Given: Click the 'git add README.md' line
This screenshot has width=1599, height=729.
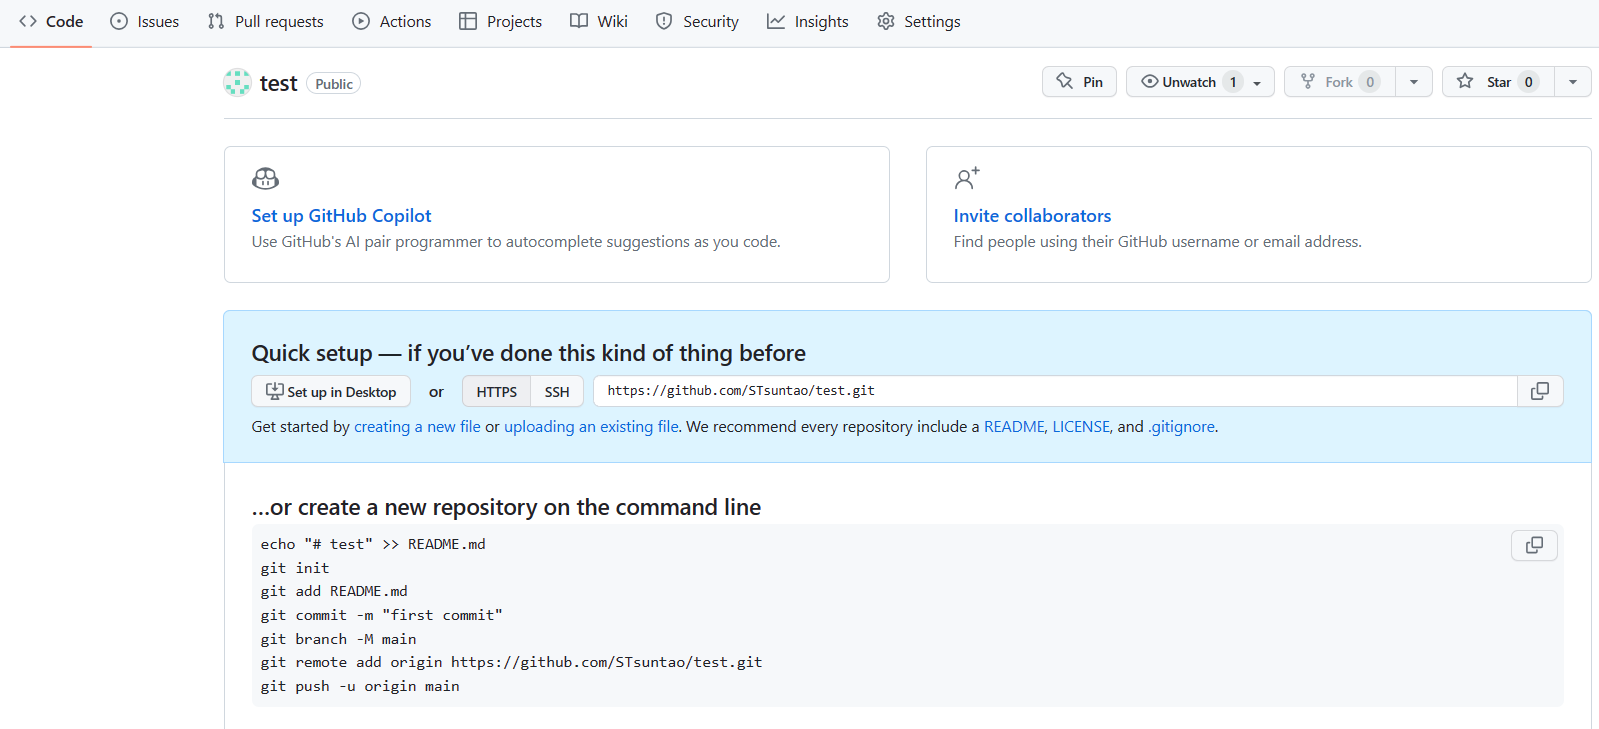Looking at the screenshot, I should (x=334, y=591).
